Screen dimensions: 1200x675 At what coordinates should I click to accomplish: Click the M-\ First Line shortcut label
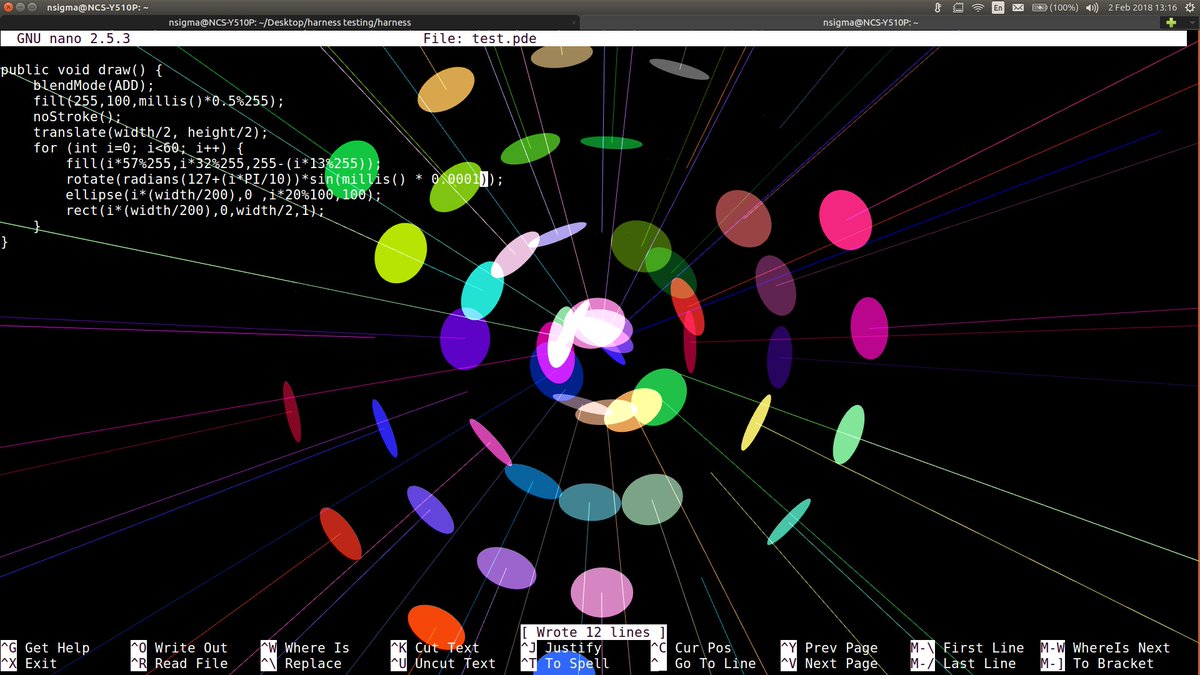967,648
